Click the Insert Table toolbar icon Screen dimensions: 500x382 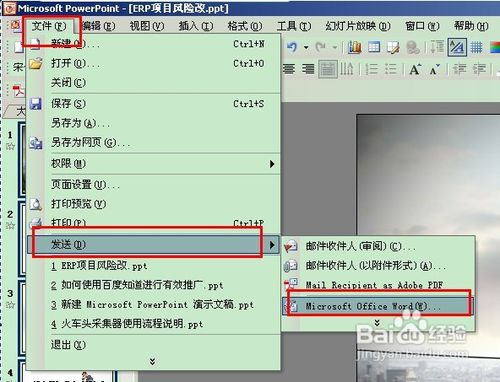point(374,47)
